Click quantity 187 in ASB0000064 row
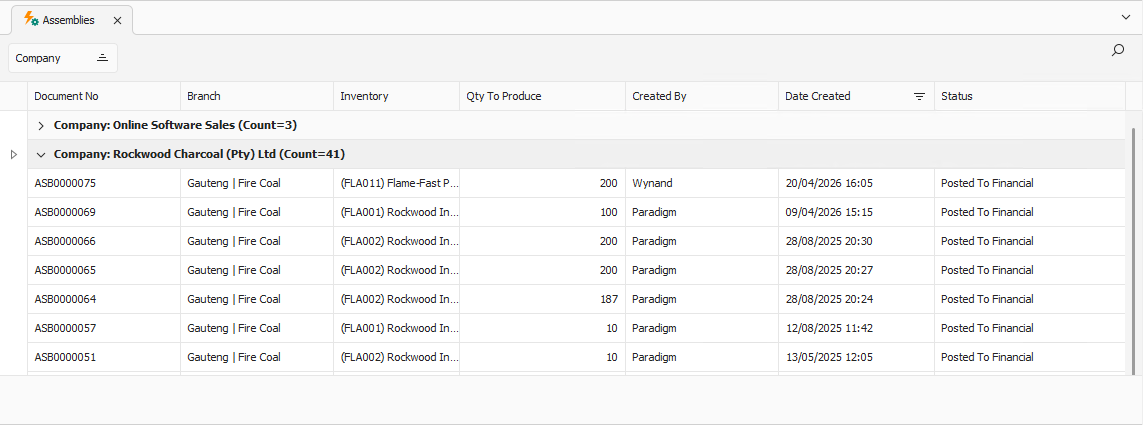This screenshot has width=1143, height=425. point(609,300)
